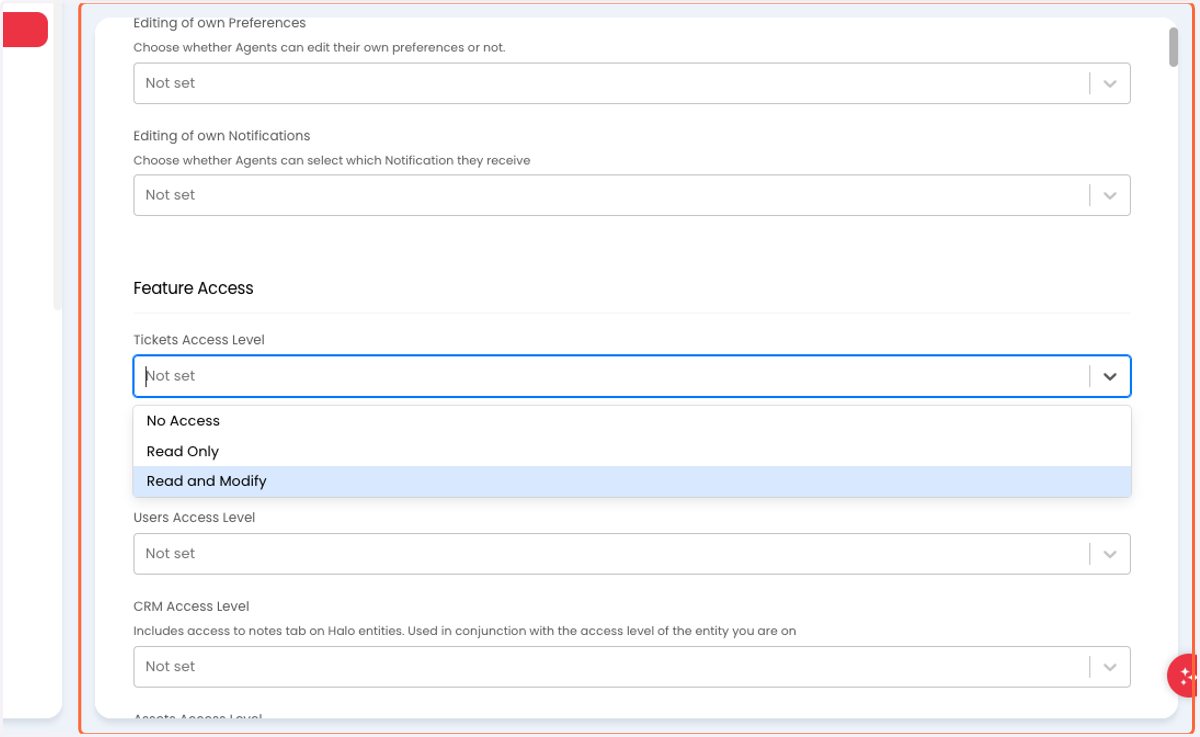The height and width of the screenshot is (737, 1200).
Task: Click the Tickets Access Level label
Action: 199,340
